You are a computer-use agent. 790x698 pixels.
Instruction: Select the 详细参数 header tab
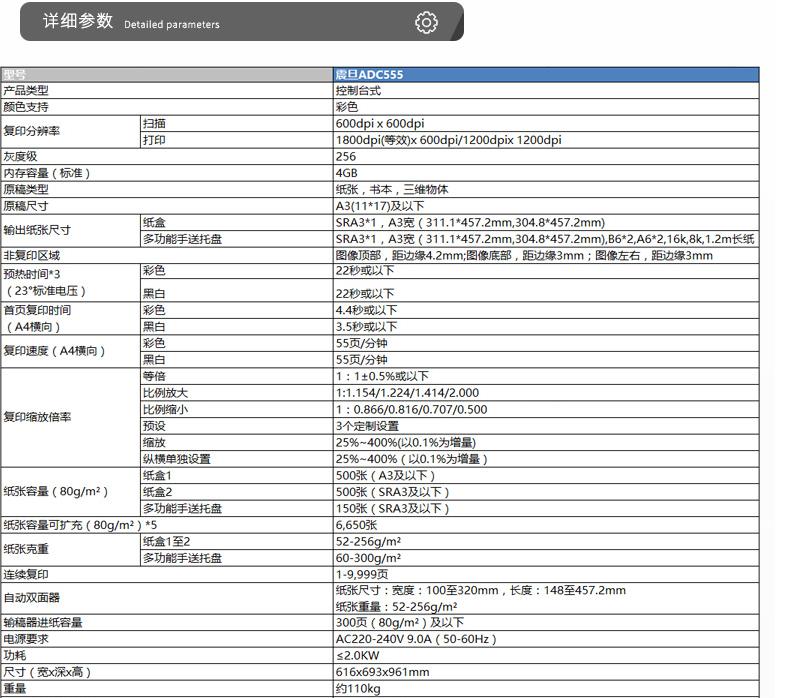(78, 22)
